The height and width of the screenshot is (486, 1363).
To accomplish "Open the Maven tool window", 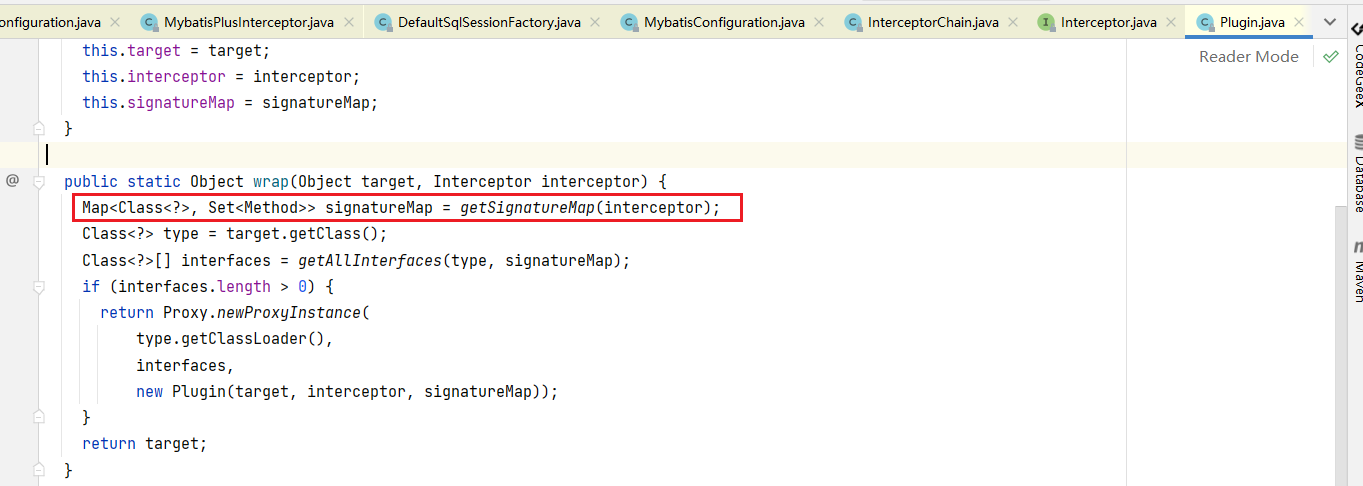I will pos(1357,269).
